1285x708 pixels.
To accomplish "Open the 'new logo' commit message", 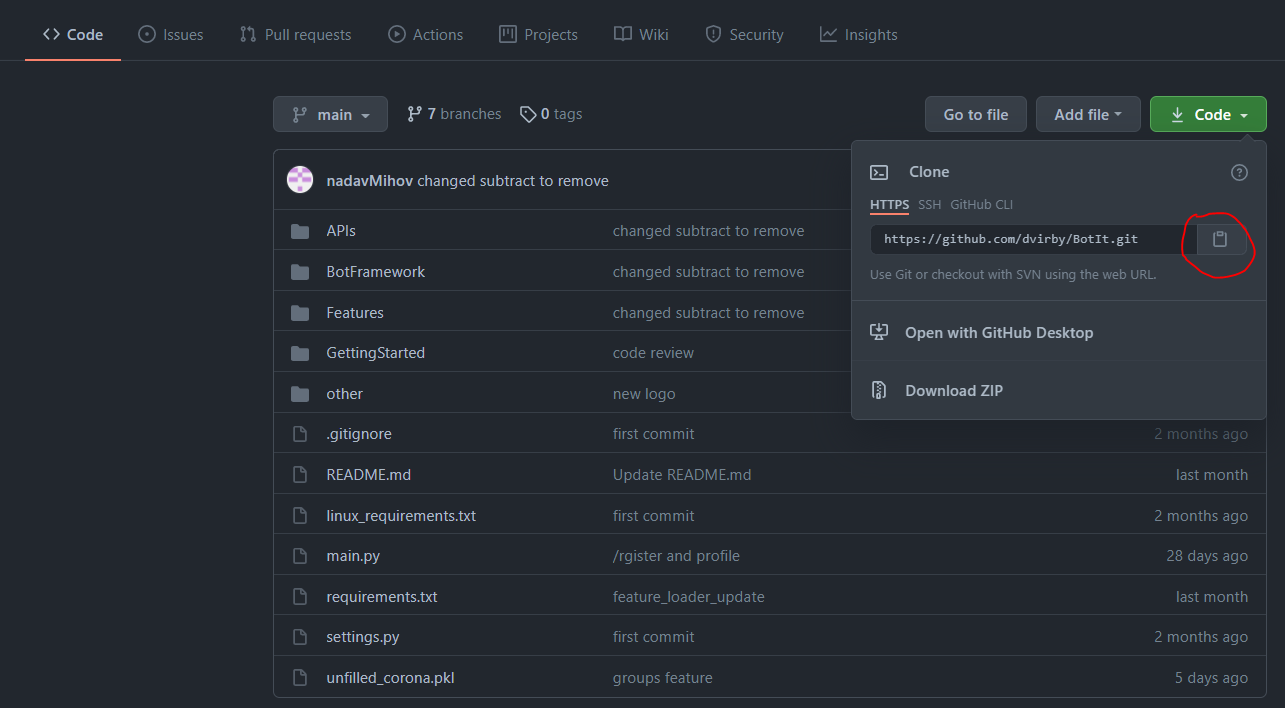I will pos(644,394).
